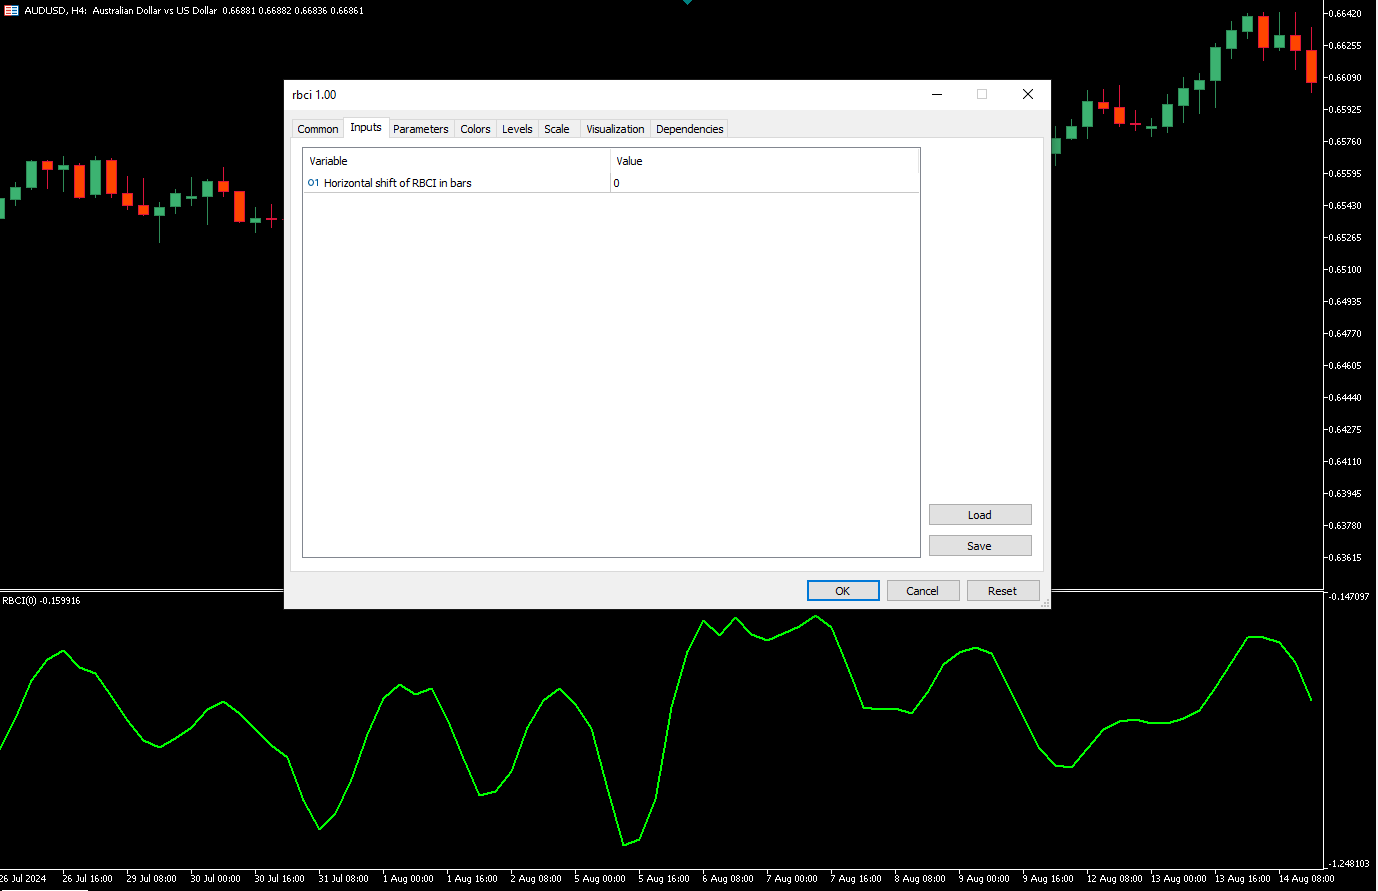Switch to the Common tab
This screenshot has width=1378, height=891.
coord(318,129)
